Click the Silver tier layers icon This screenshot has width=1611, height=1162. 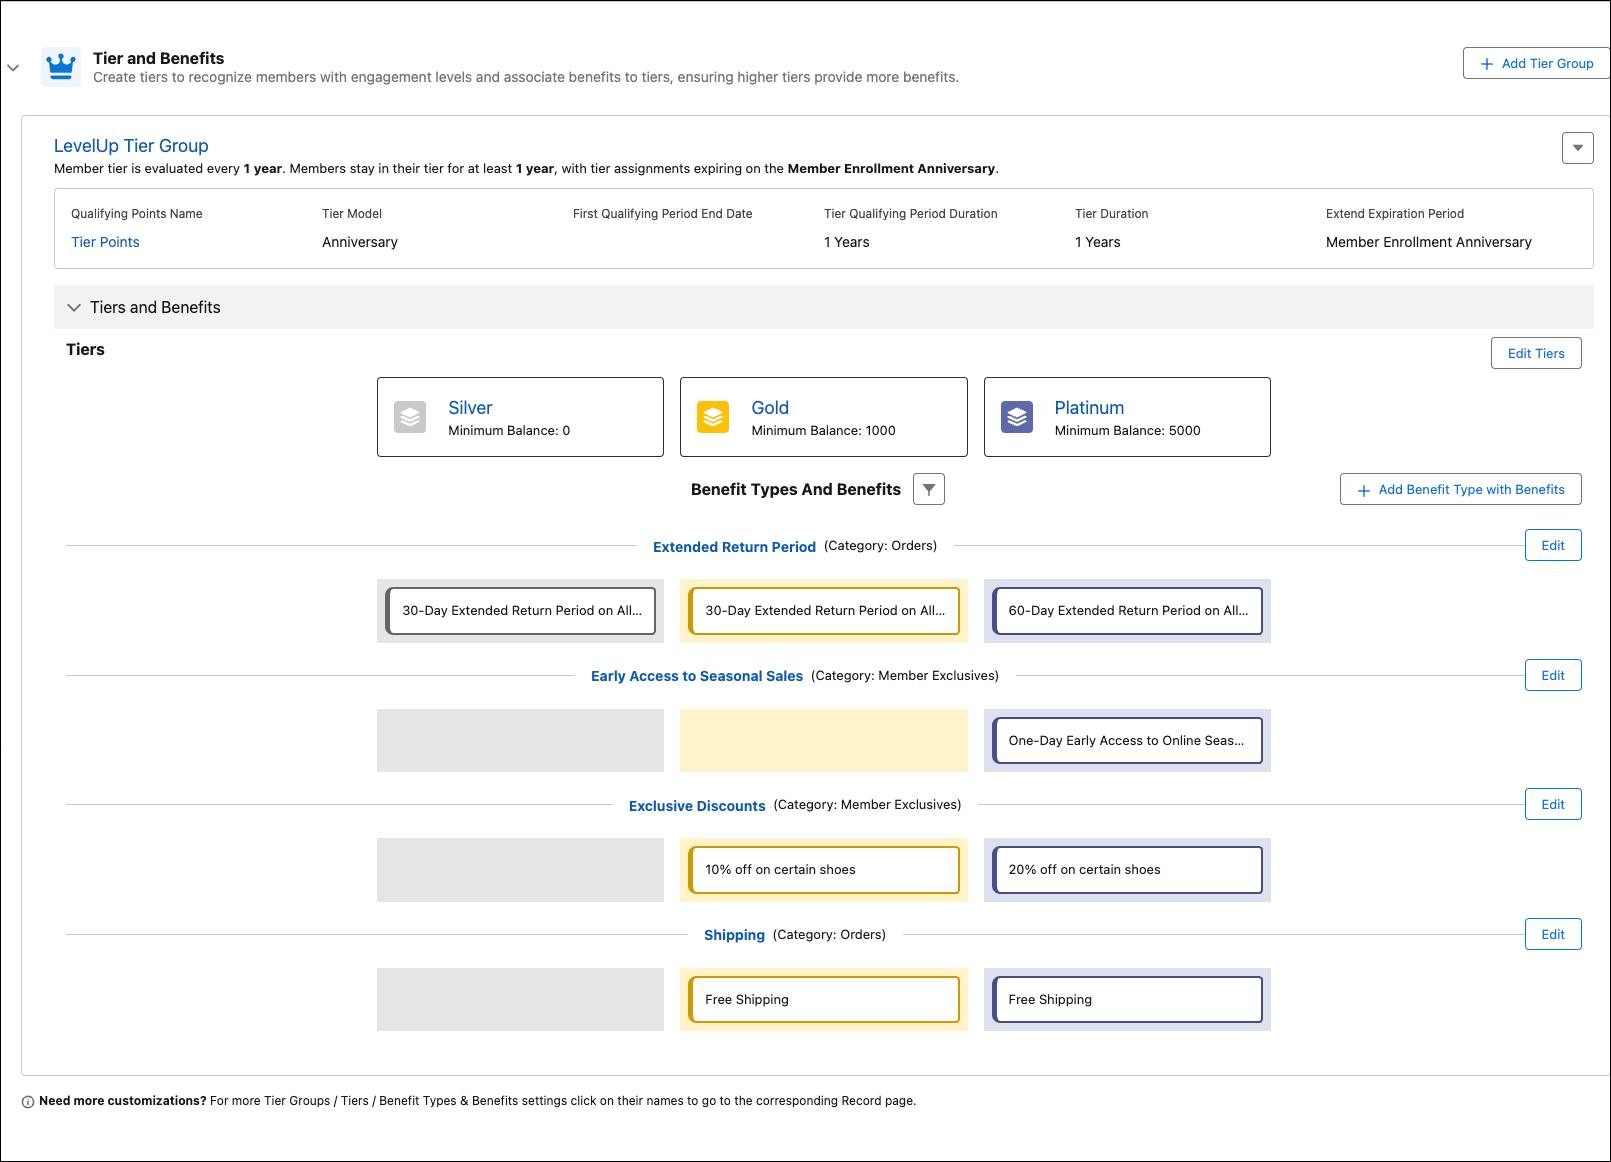410,417
